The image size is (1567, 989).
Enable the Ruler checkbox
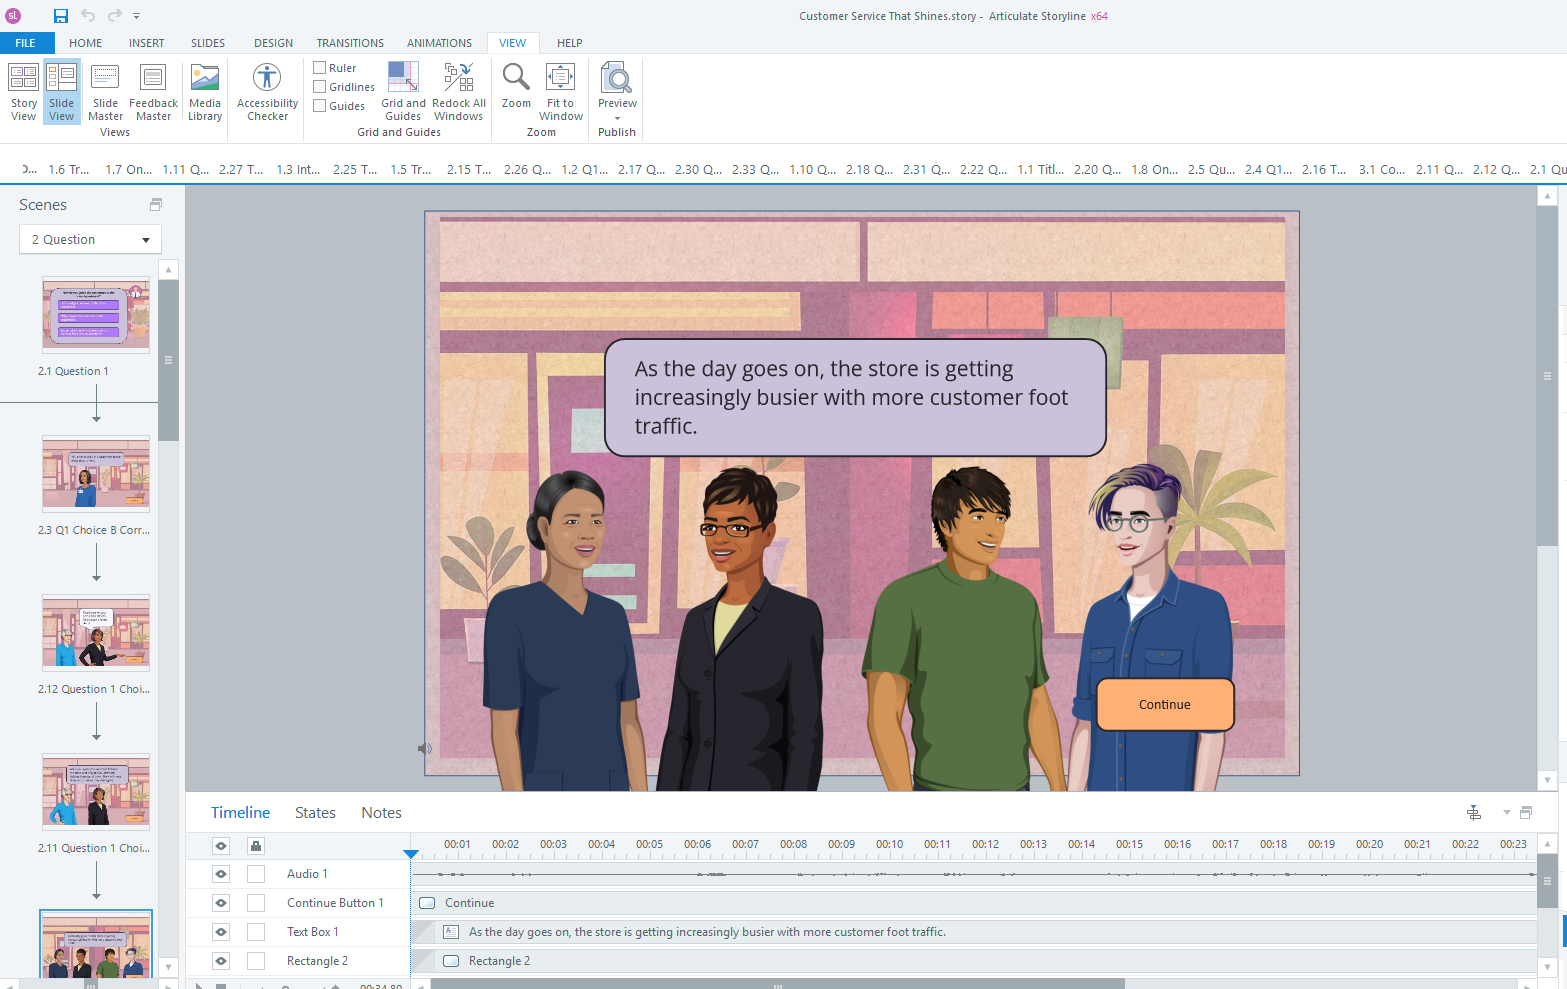tap(320, 68)
